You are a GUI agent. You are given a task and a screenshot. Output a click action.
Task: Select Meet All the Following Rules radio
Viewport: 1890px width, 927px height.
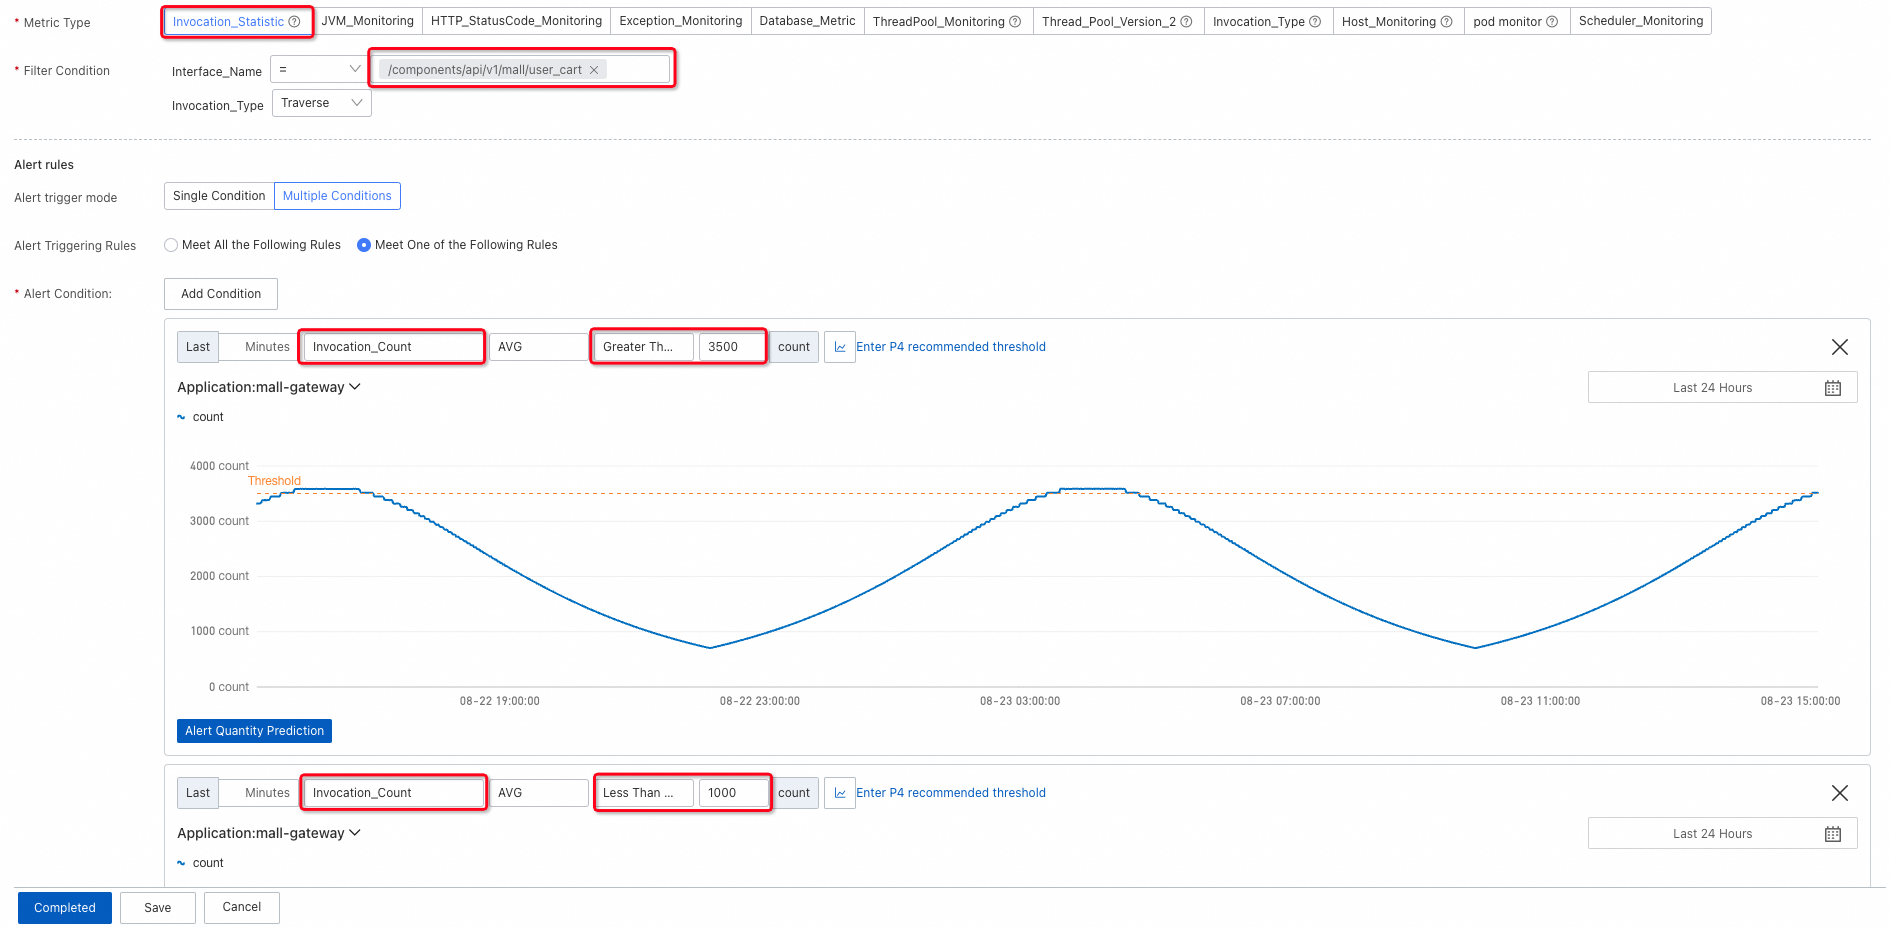point(171,245)
